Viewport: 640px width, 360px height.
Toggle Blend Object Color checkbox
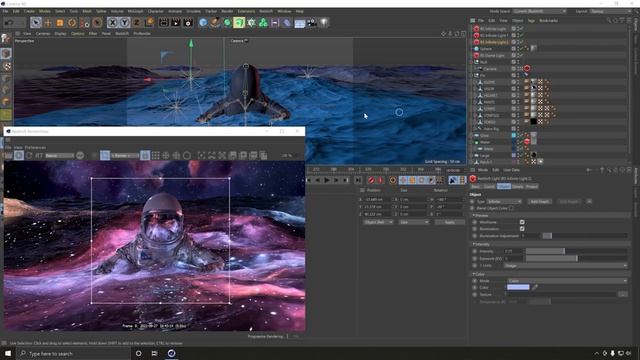(x=511, y=208)
